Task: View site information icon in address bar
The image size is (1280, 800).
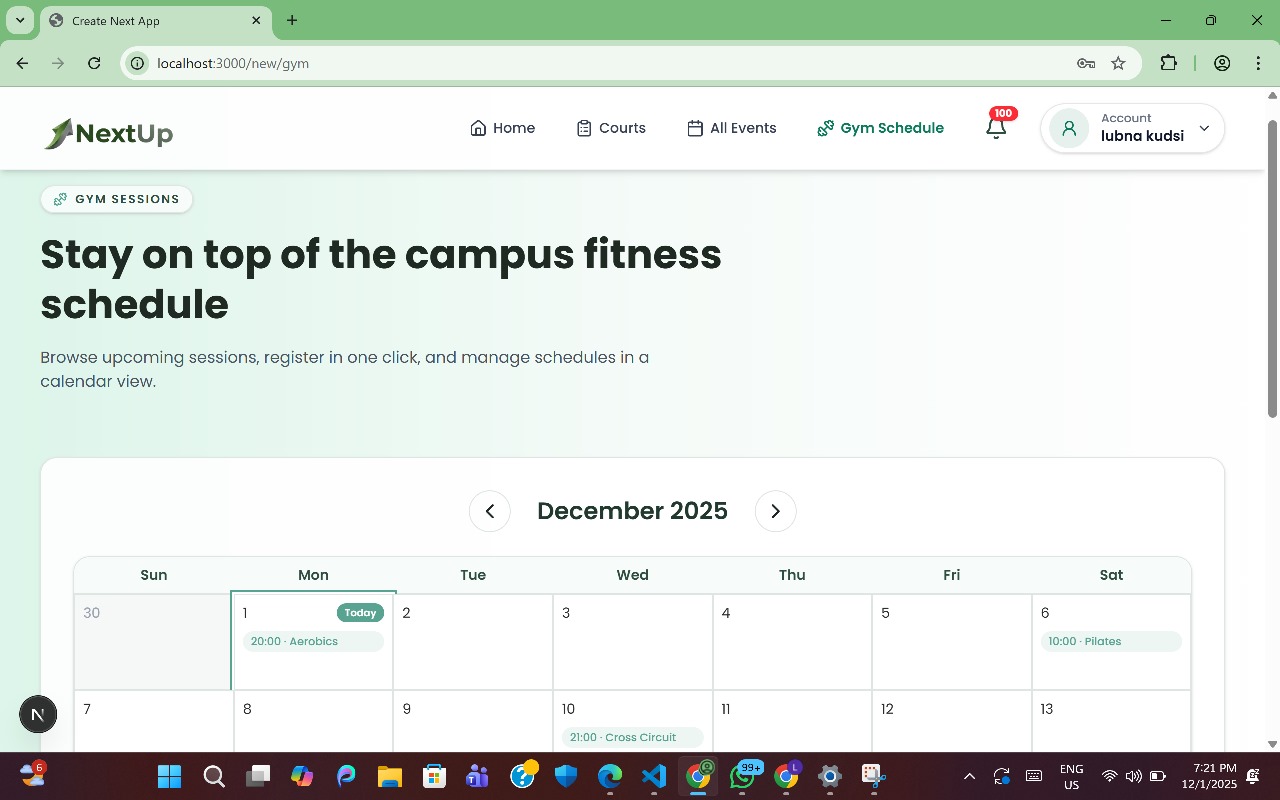Action: tap(138, 63)
